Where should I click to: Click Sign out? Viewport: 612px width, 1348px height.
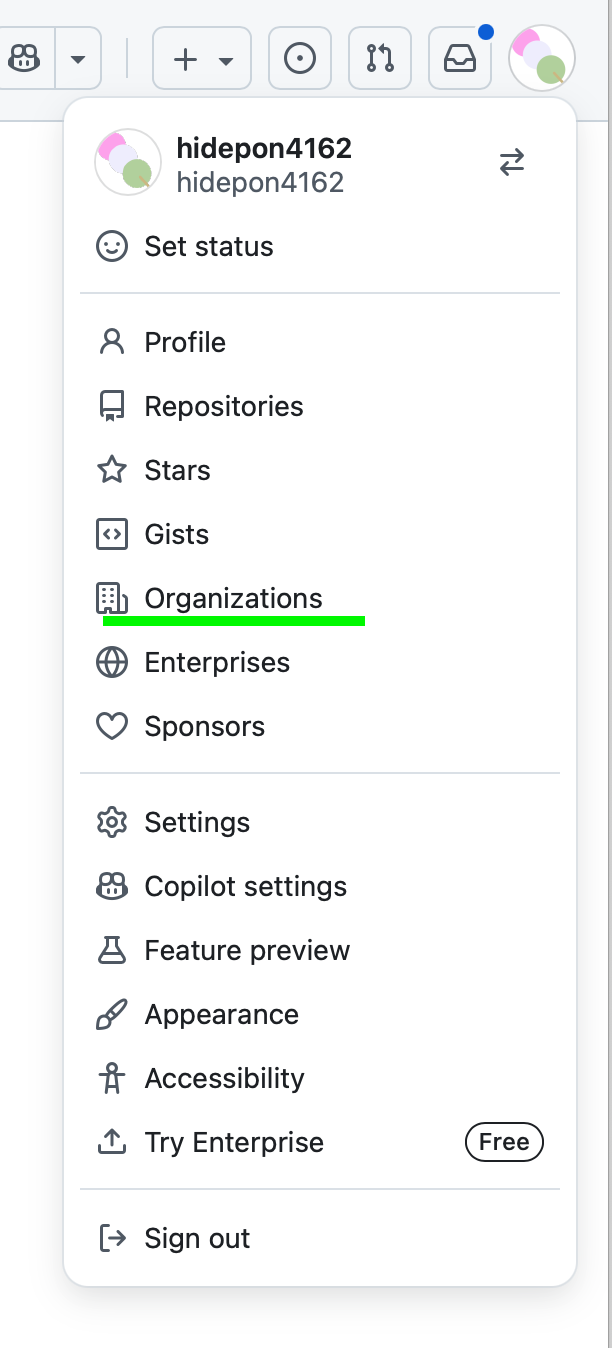tap(197, 1239)
